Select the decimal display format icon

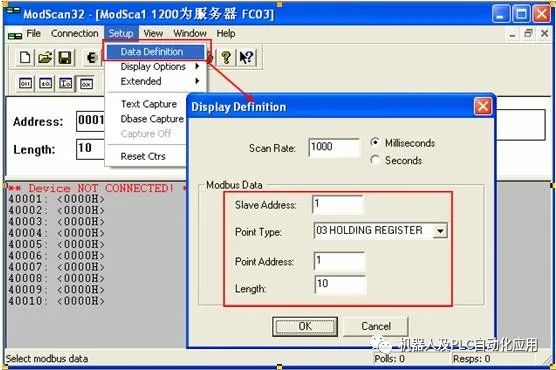pyautogui.click(x=46, y=84)
